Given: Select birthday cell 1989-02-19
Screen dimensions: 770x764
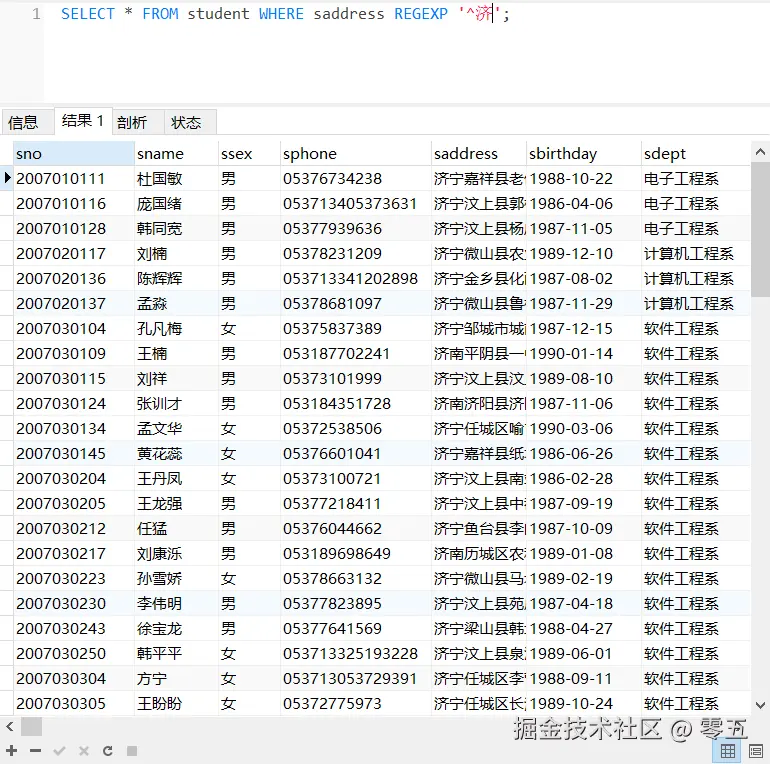Looking at the screenshot, I should [x=584, y=579].
